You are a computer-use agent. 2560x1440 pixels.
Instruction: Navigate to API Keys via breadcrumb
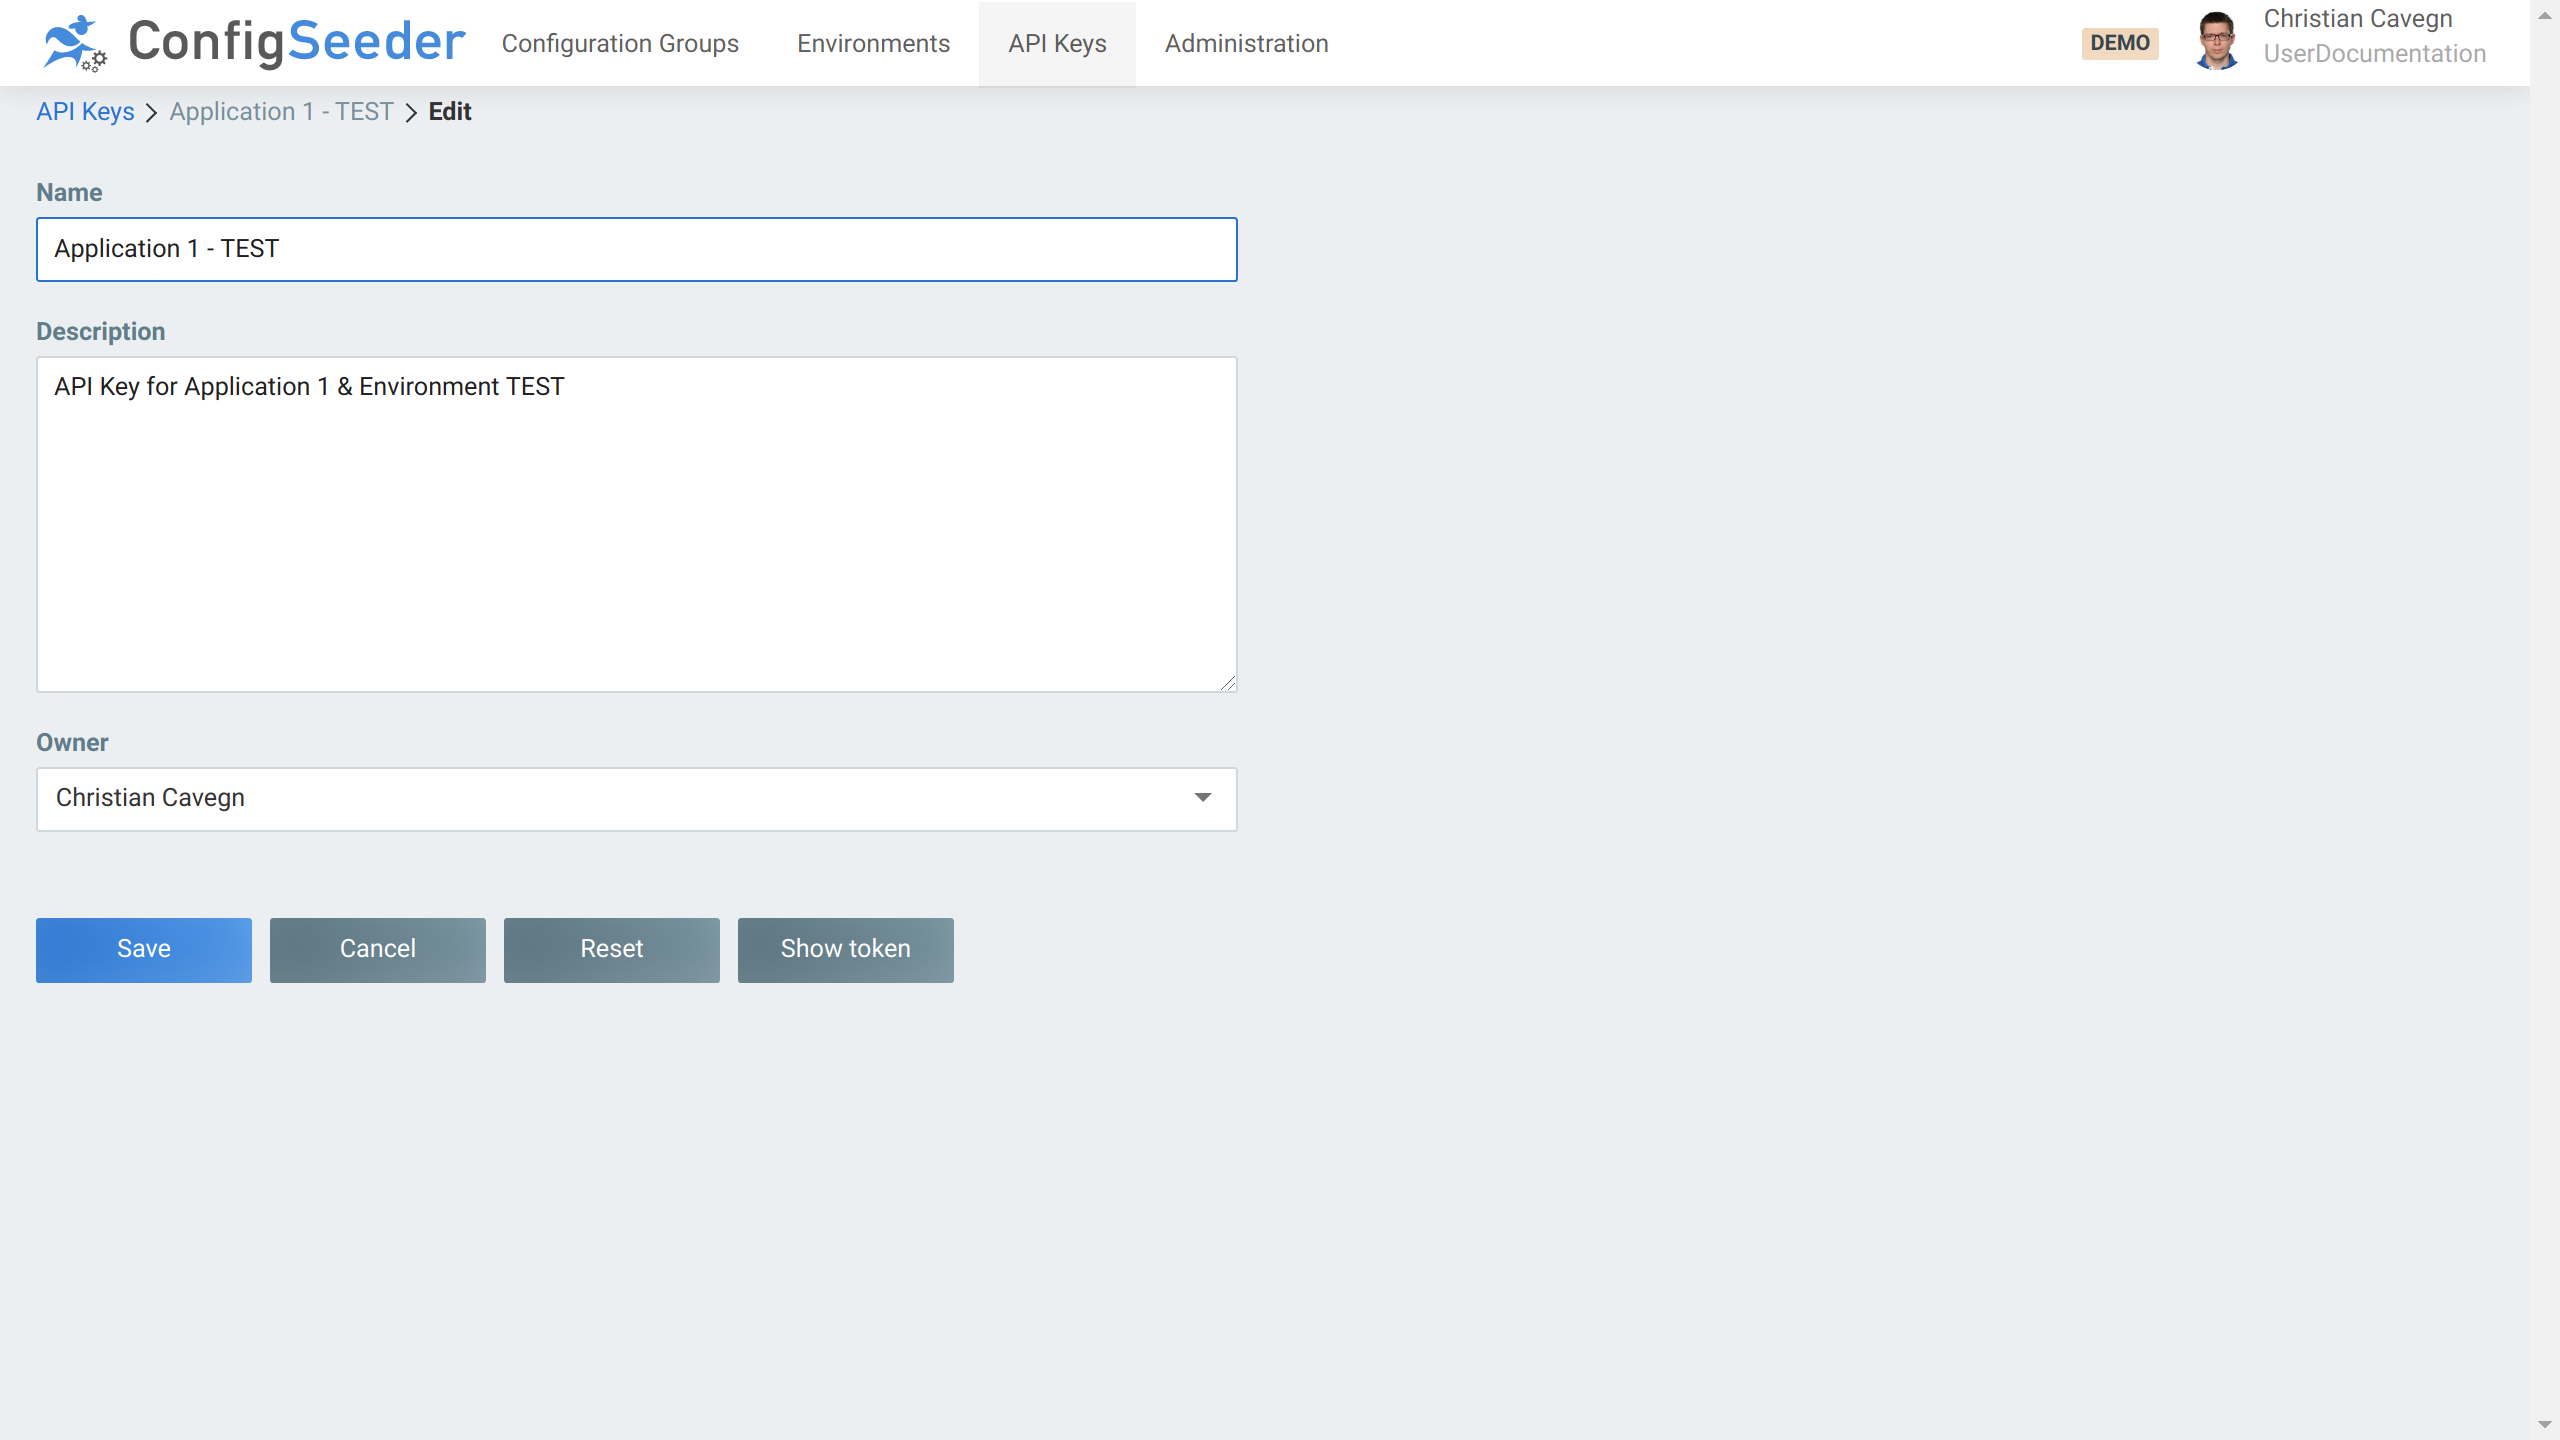coord(85,112)
